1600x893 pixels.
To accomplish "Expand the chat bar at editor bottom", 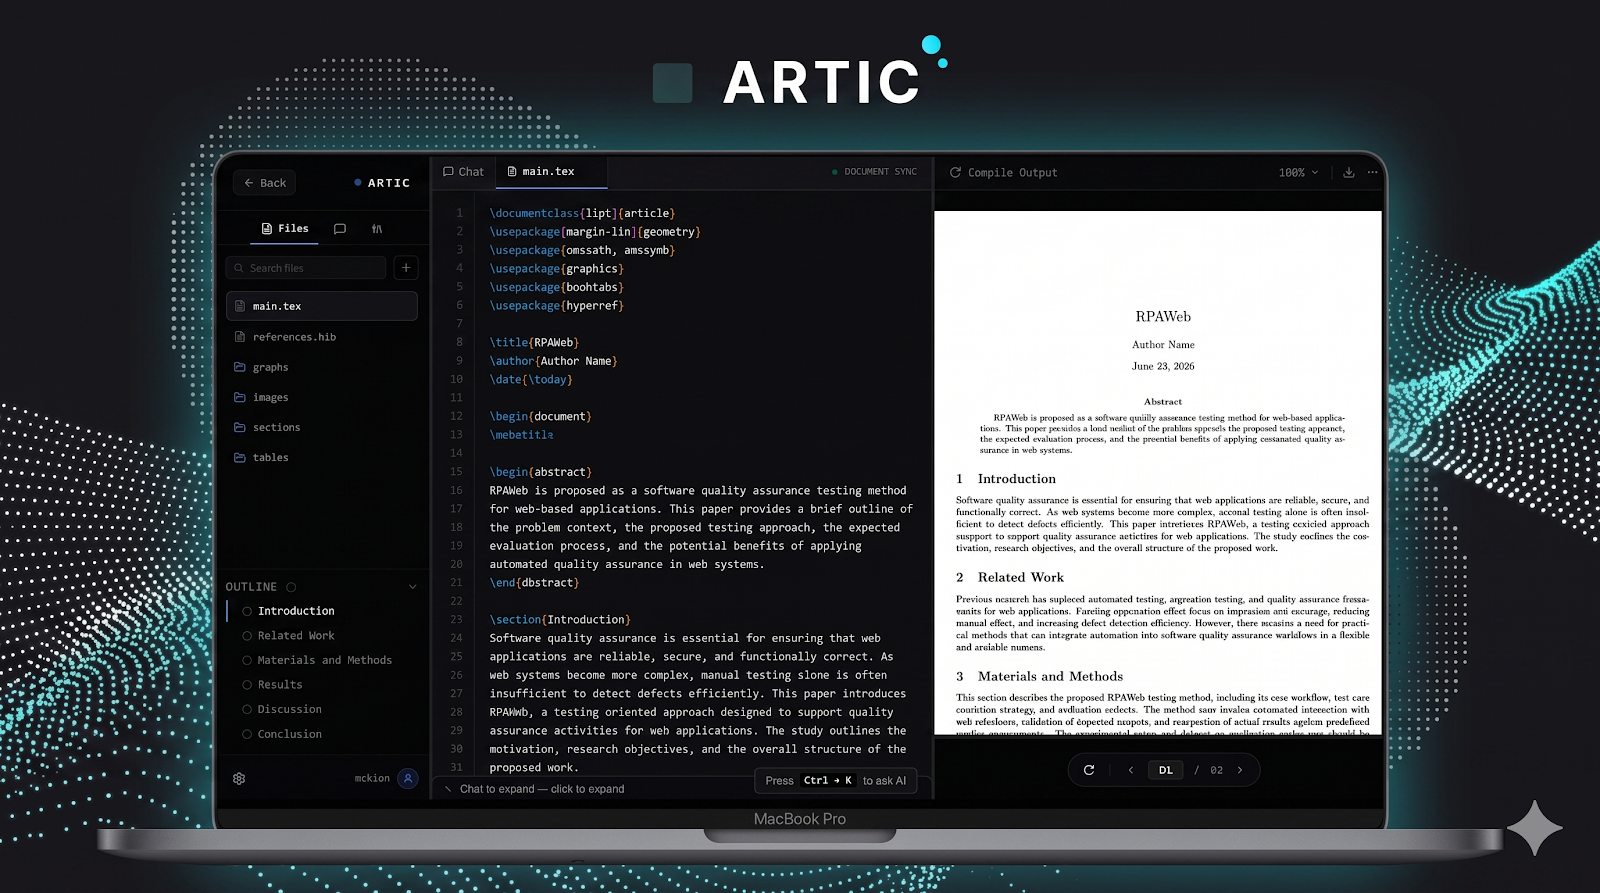I will (x=541, y=789).
